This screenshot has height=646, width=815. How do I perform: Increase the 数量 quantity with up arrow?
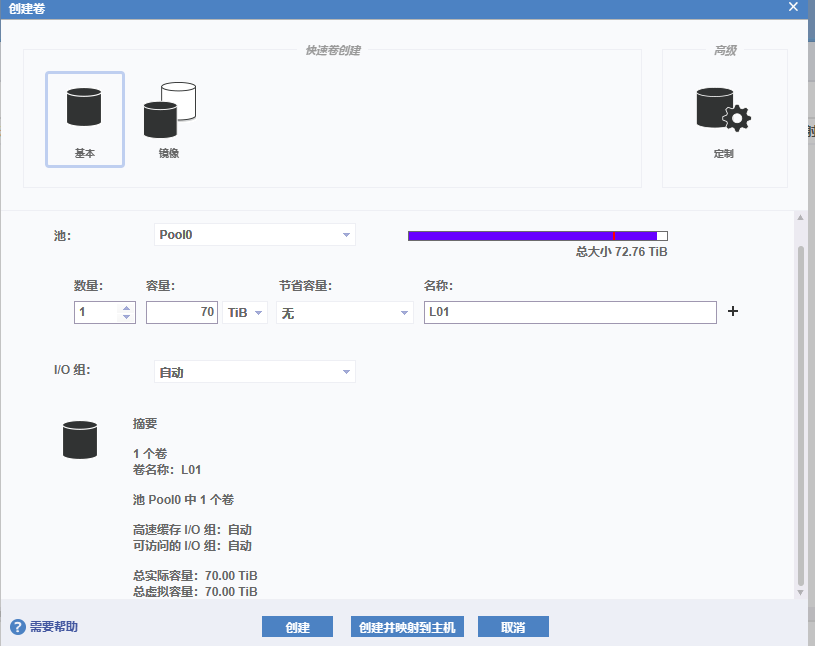[126, 308]
